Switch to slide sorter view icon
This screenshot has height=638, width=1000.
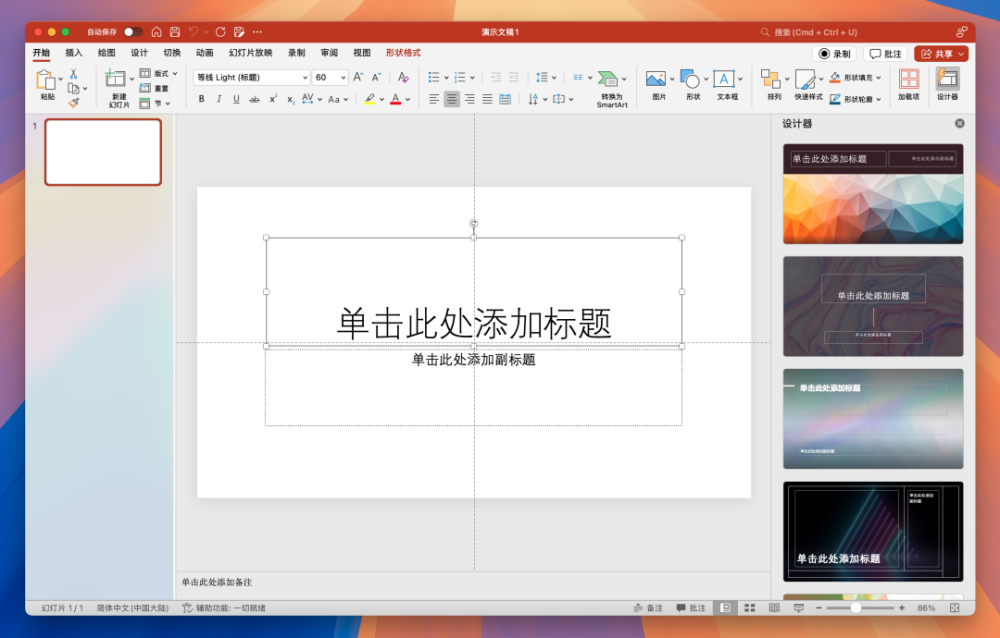pos(750,608)
